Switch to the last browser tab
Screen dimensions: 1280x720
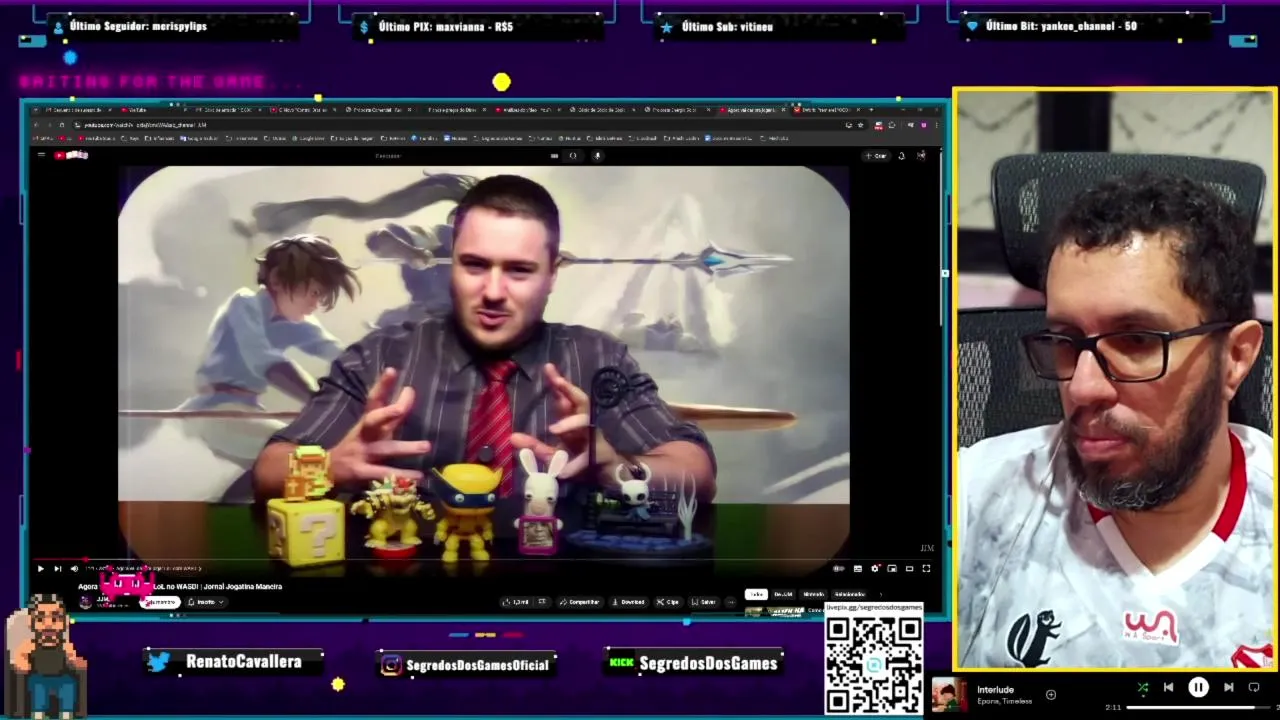828,110
